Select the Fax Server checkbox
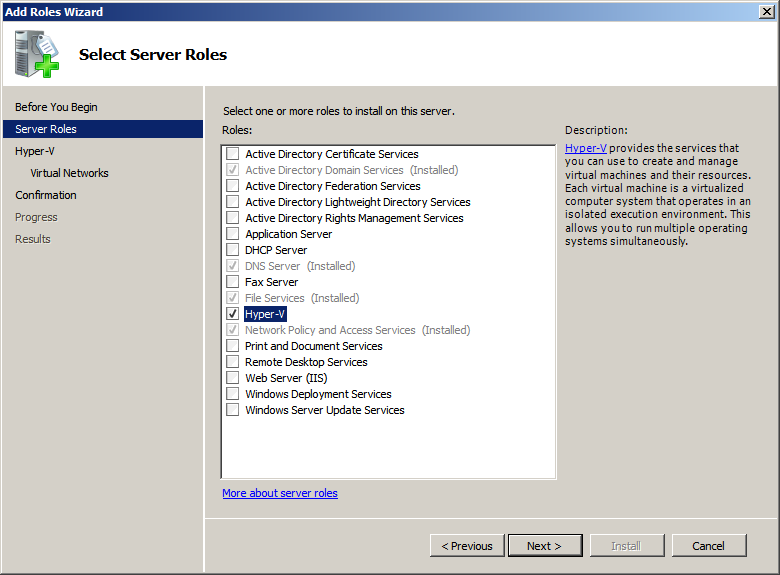The width and height of the screenshot is (780, 575). pos(233,282)
